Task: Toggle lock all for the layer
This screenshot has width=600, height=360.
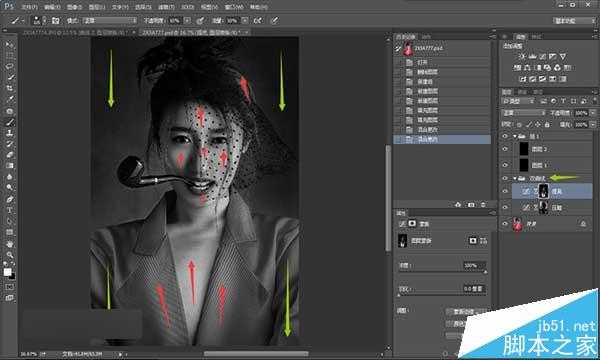Action: tap(547, 124)
